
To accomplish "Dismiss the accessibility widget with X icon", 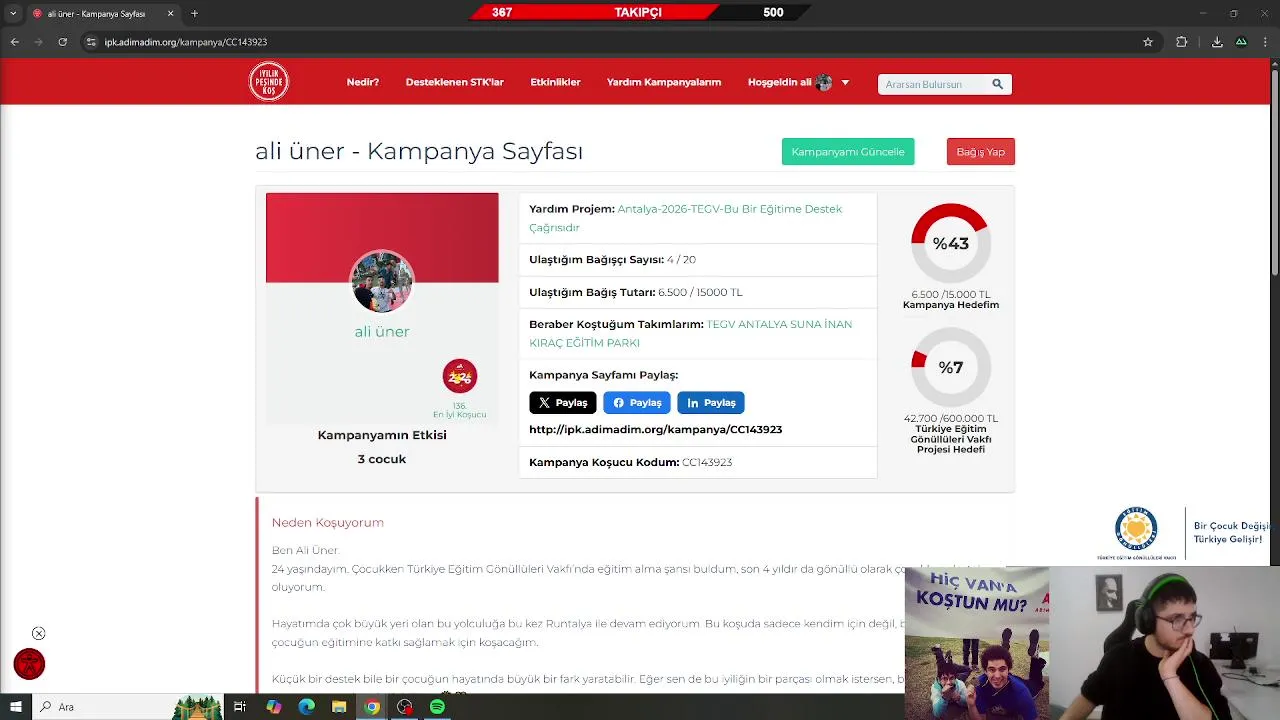I will [x=38, y=633].
